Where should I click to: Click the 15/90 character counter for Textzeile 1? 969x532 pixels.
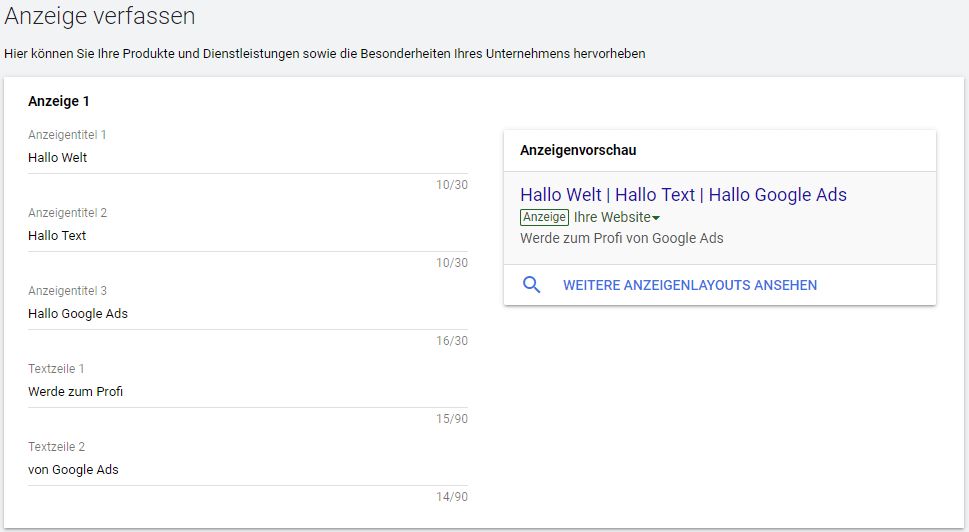[451, 419]
